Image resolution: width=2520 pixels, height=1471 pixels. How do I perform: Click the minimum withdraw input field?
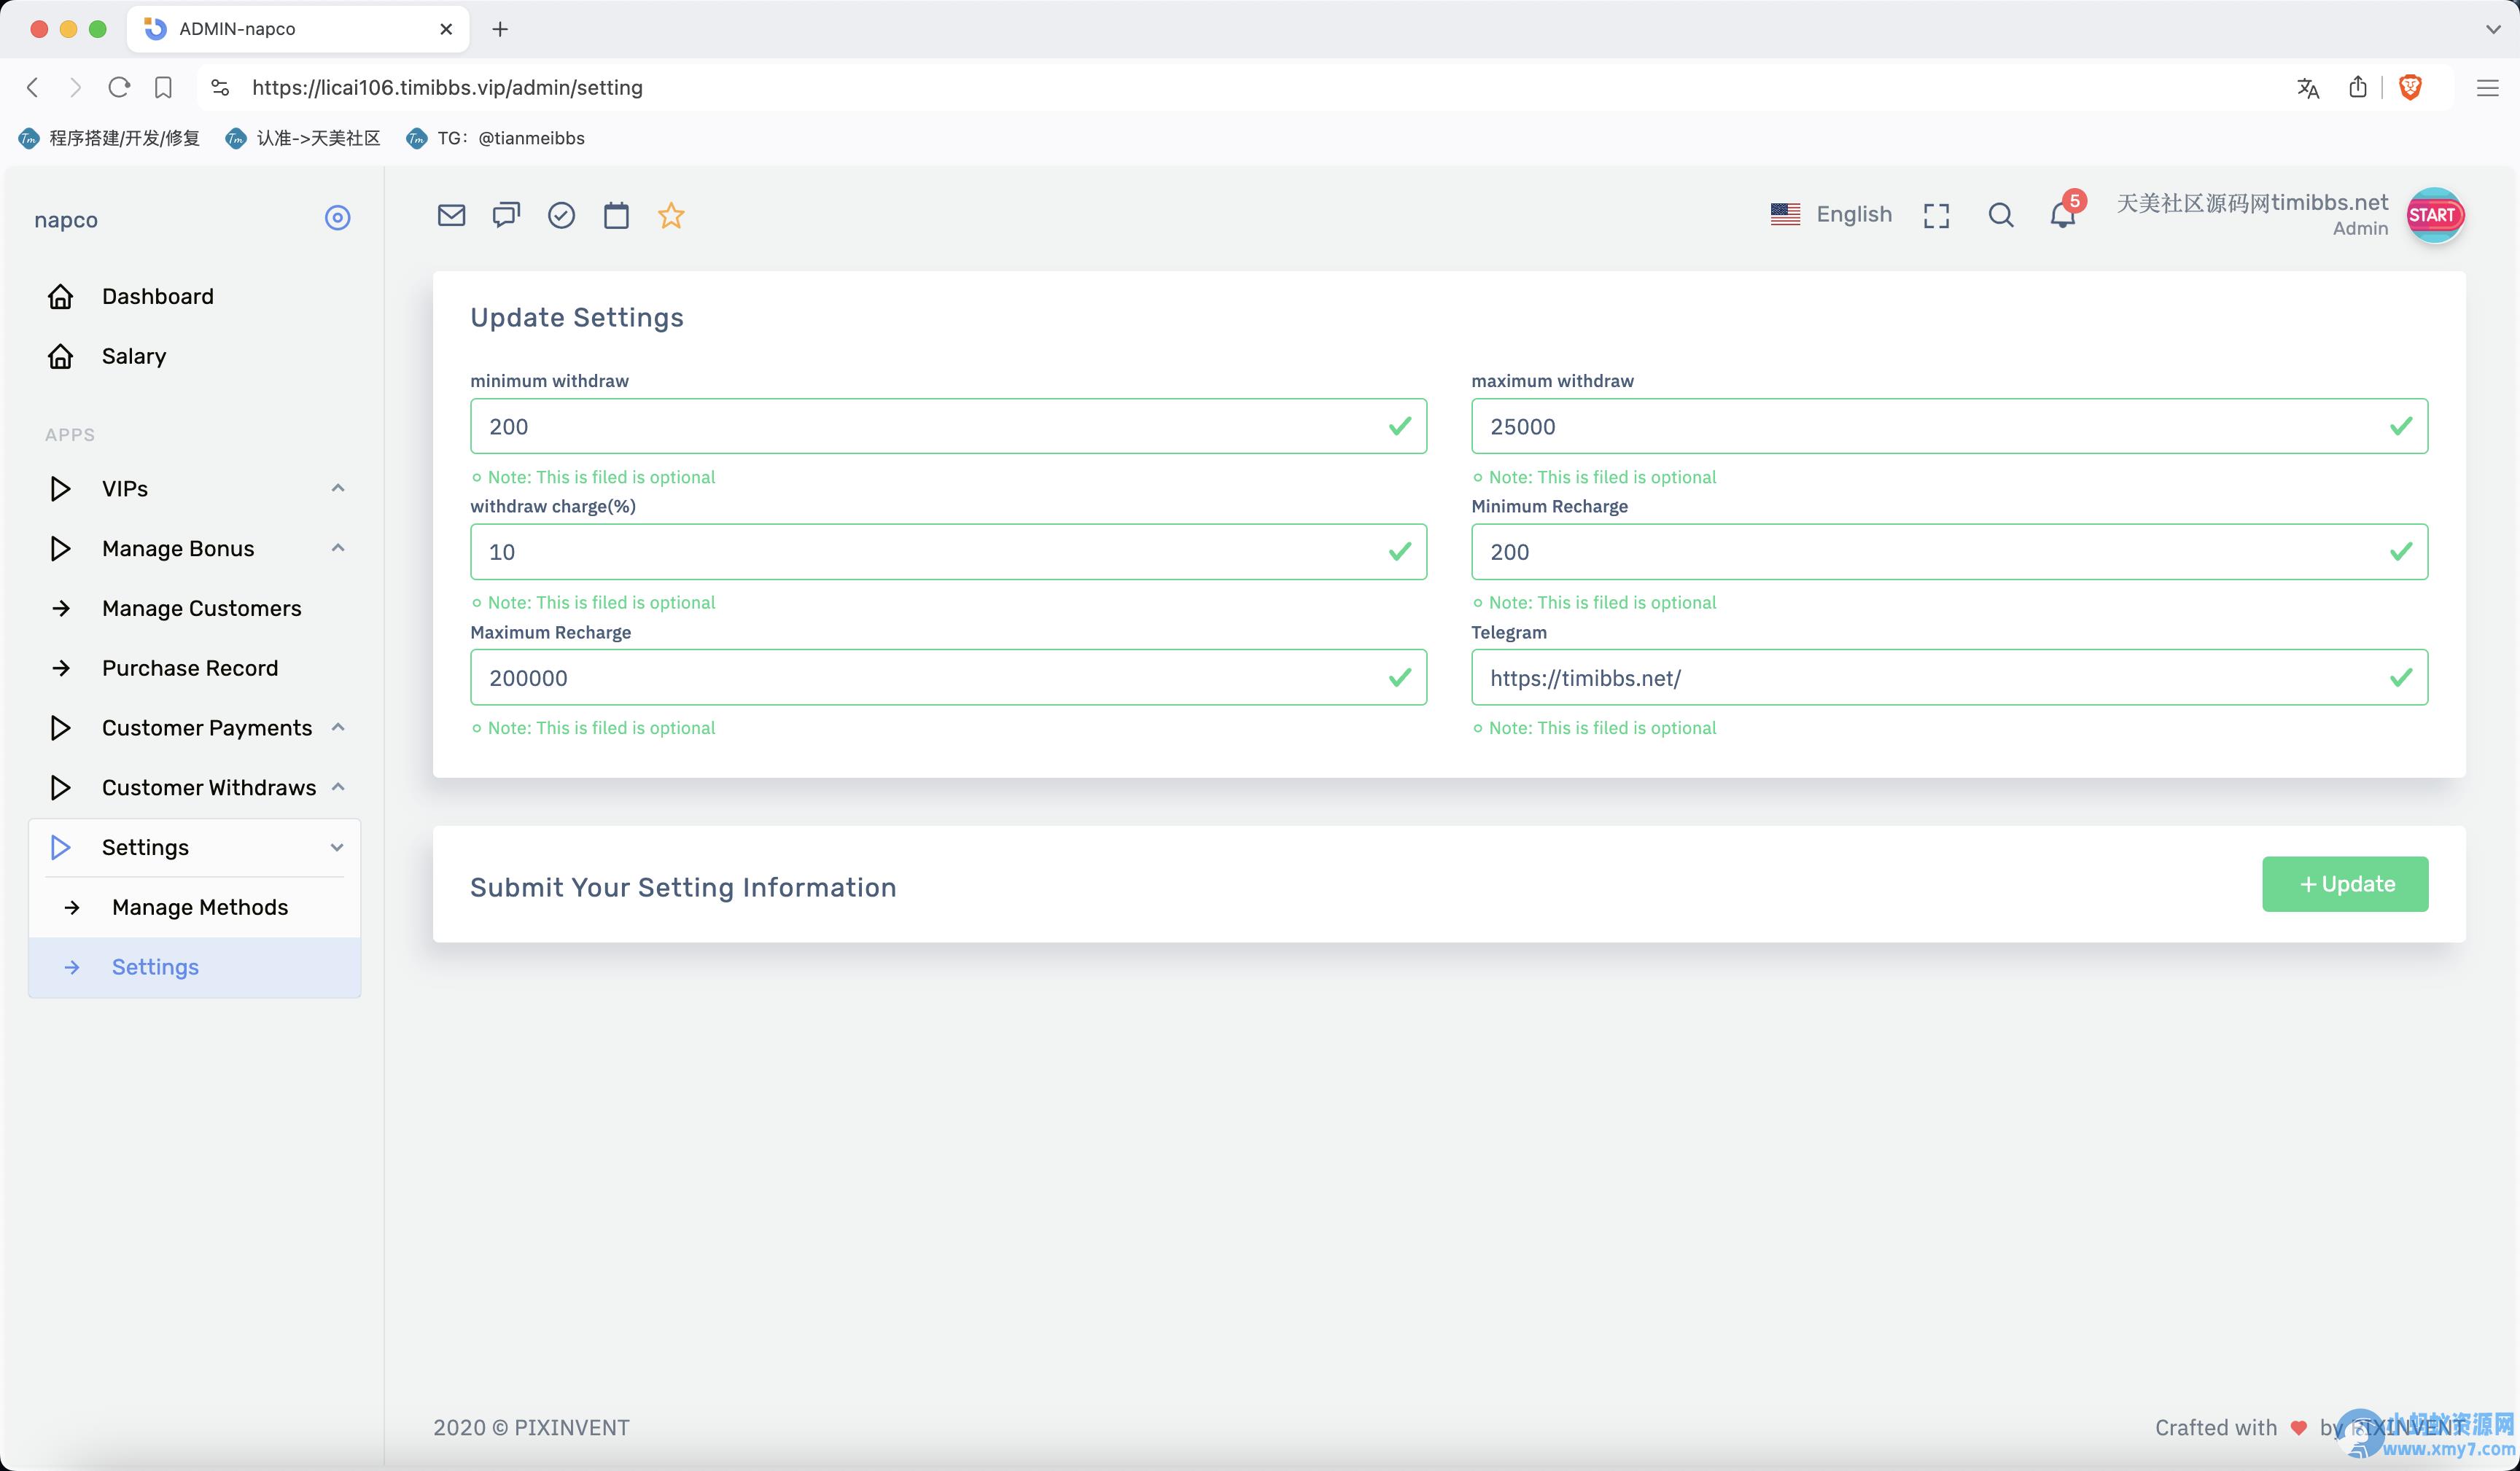pos(948,426)
